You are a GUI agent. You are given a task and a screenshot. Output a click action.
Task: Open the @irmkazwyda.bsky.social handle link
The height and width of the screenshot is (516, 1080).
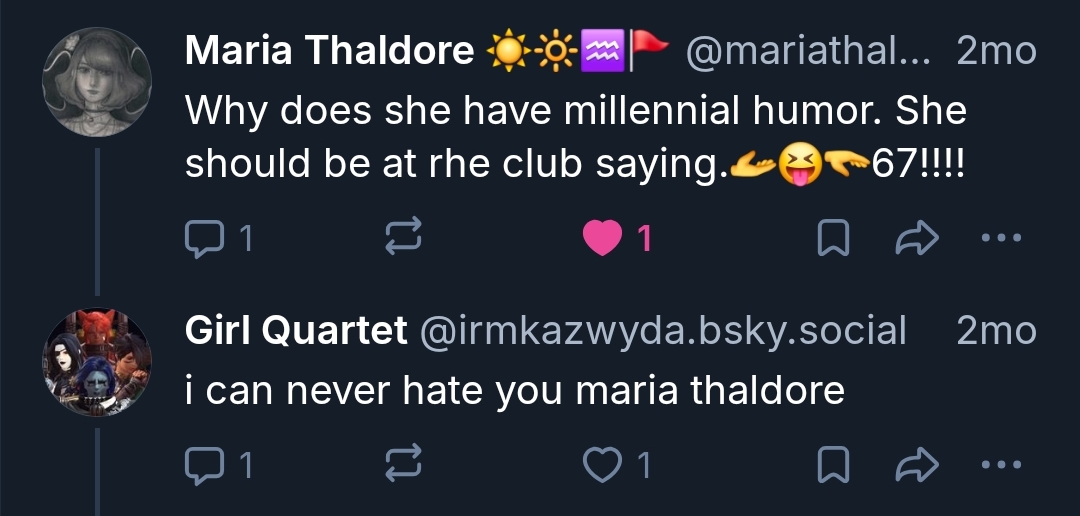(x=667, y=330)
